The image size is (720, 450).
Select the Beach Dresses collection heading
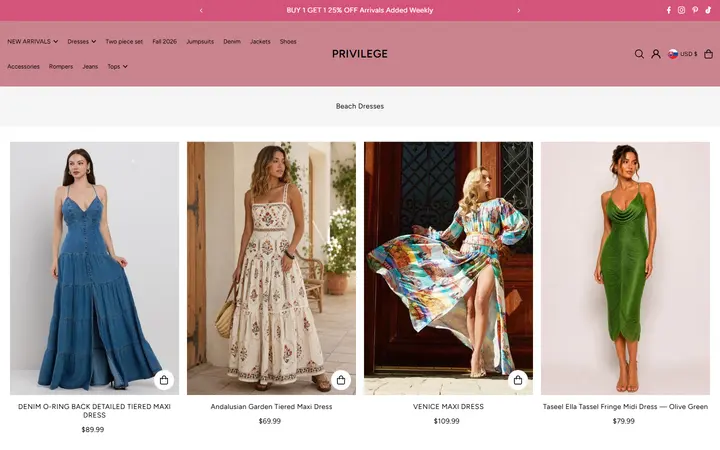click(360, 106)
